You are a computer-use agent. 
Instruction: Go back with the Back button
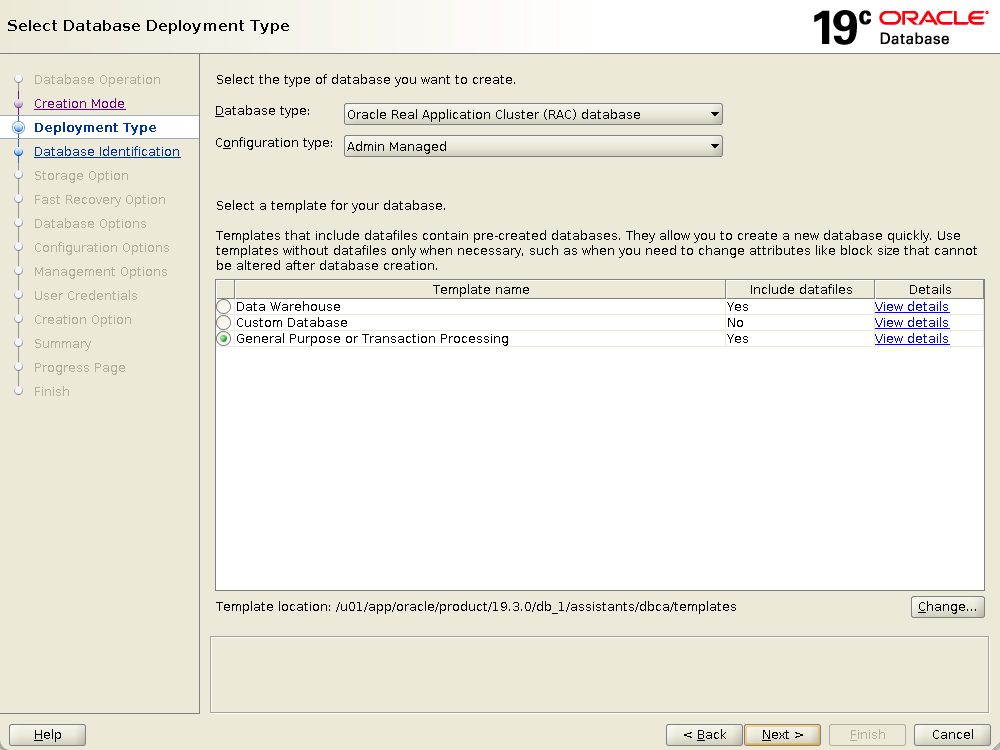click(x=705, y=735)
